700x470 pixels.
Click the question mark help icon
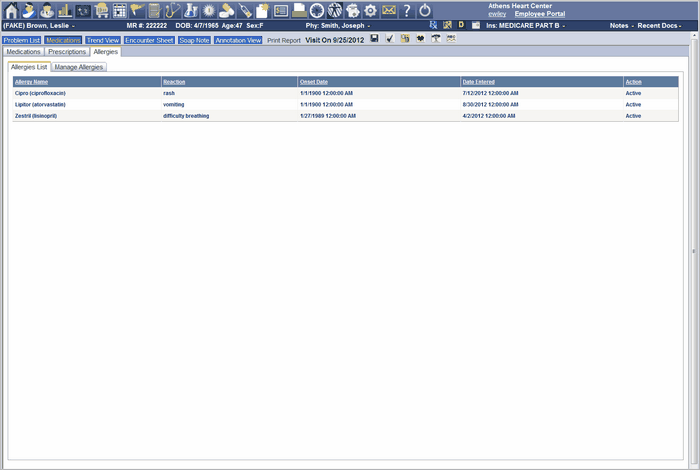(x=407, y=10)
